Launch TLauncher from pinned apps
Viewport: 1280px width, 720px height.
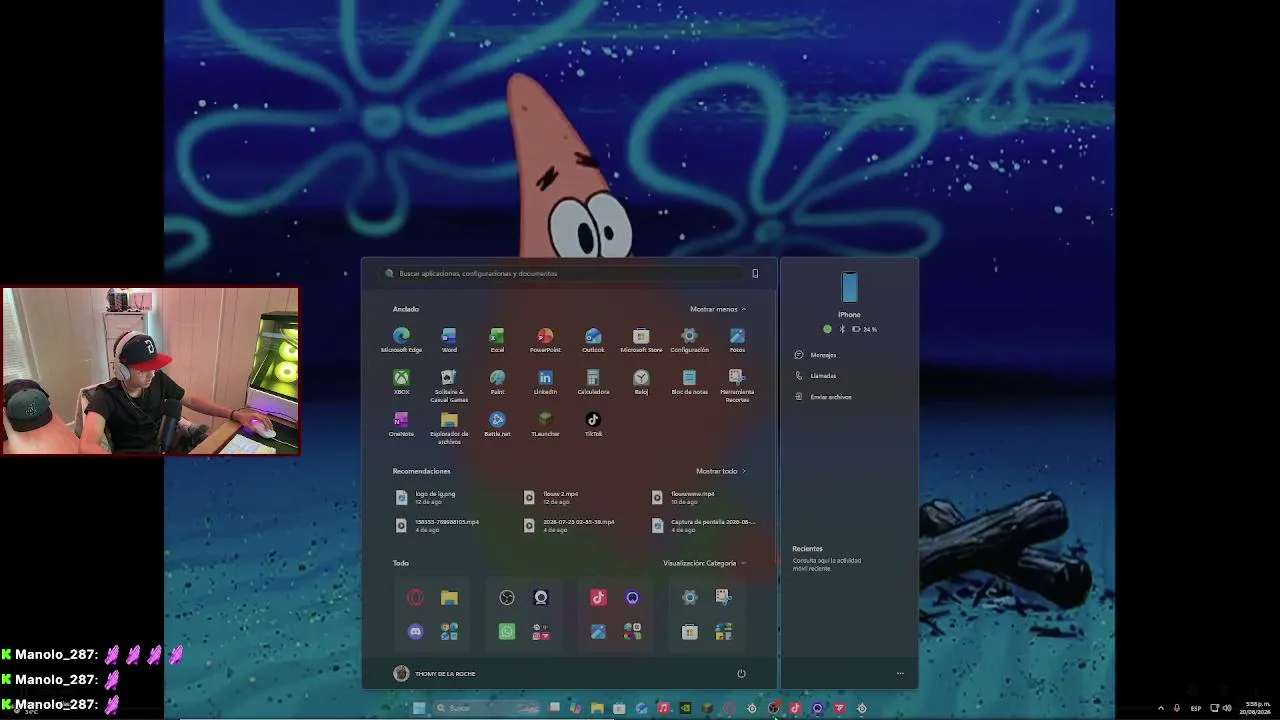[545, 424]
